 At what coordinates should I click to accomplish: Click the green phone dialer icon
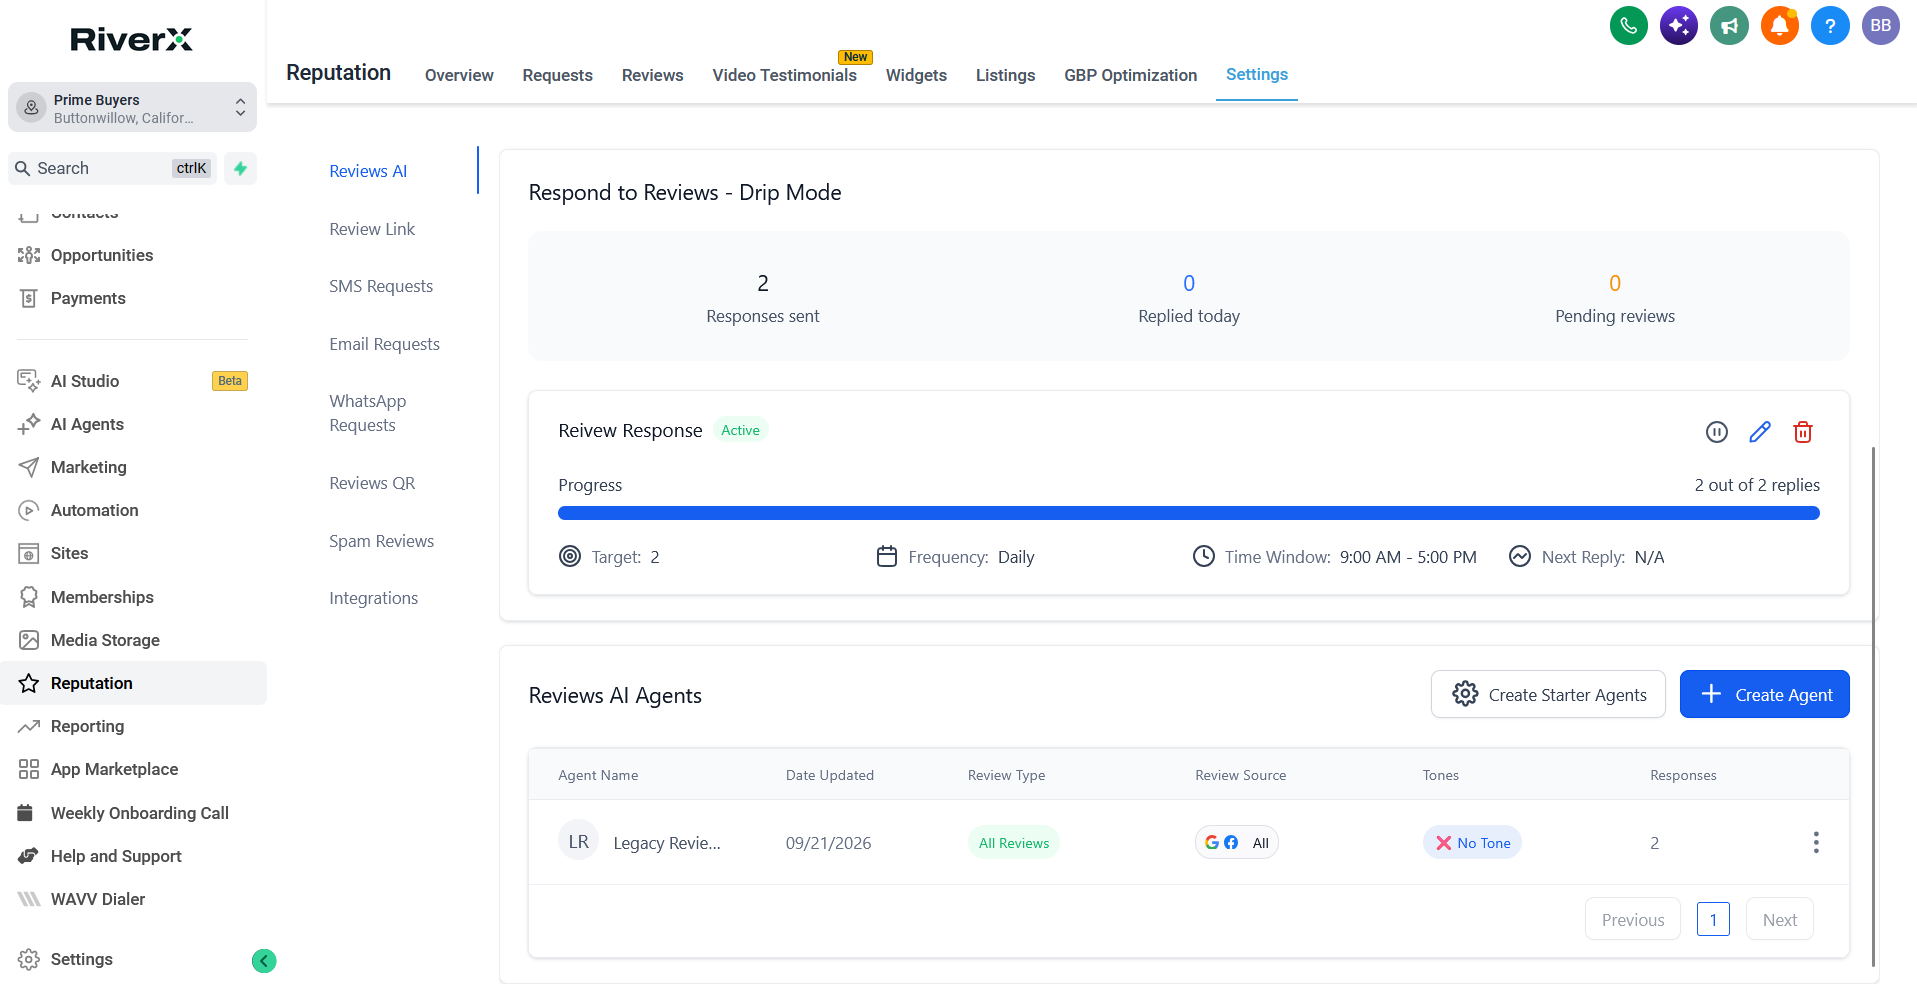1628,25
